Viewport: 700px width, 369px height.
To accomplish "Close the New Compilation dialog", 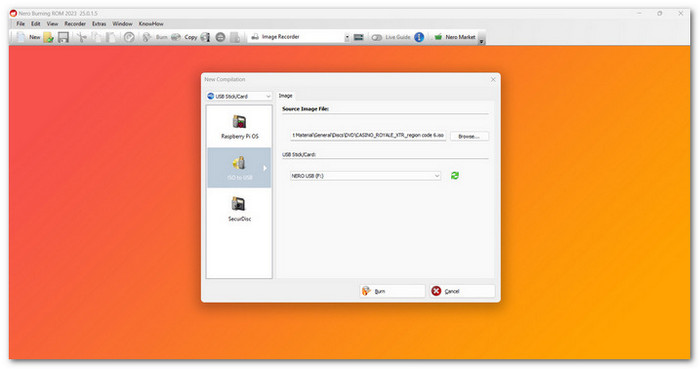I will (x=493, y=79).
